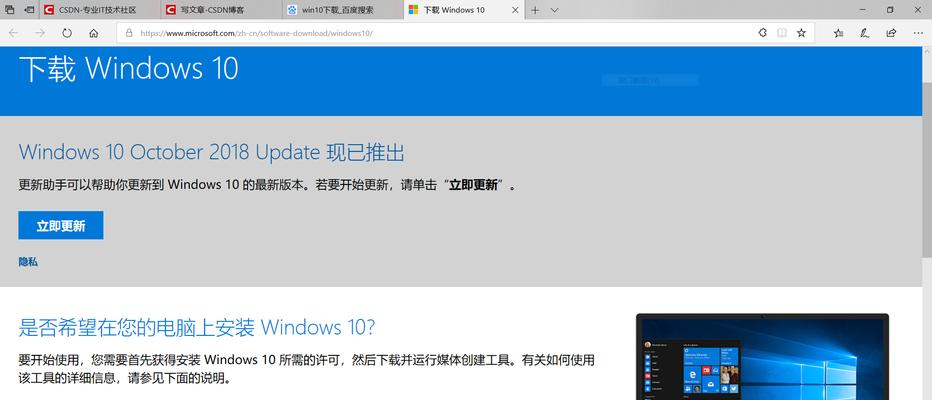Image resolution: width=932 pixels, height=400 pixels.
Task: Switch to 写文章-CSDN博客 tab
Action: (222, 10)
